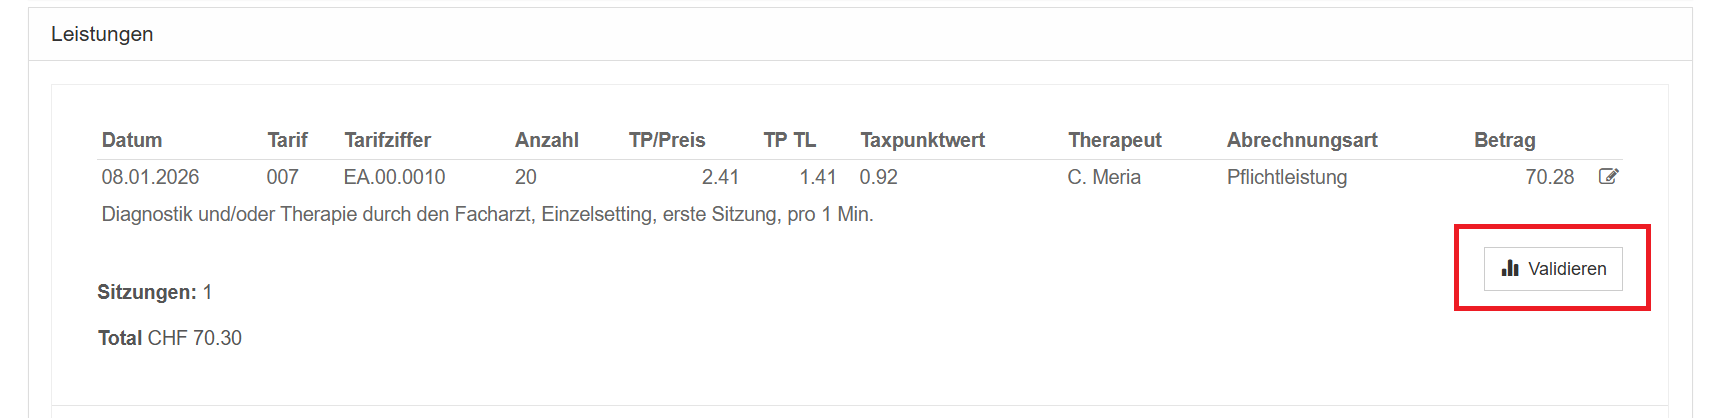Image resolution: width=1734 pixels, height=418 pixels.
Task: Click the Tarif column header
Action: click(287, 140)
